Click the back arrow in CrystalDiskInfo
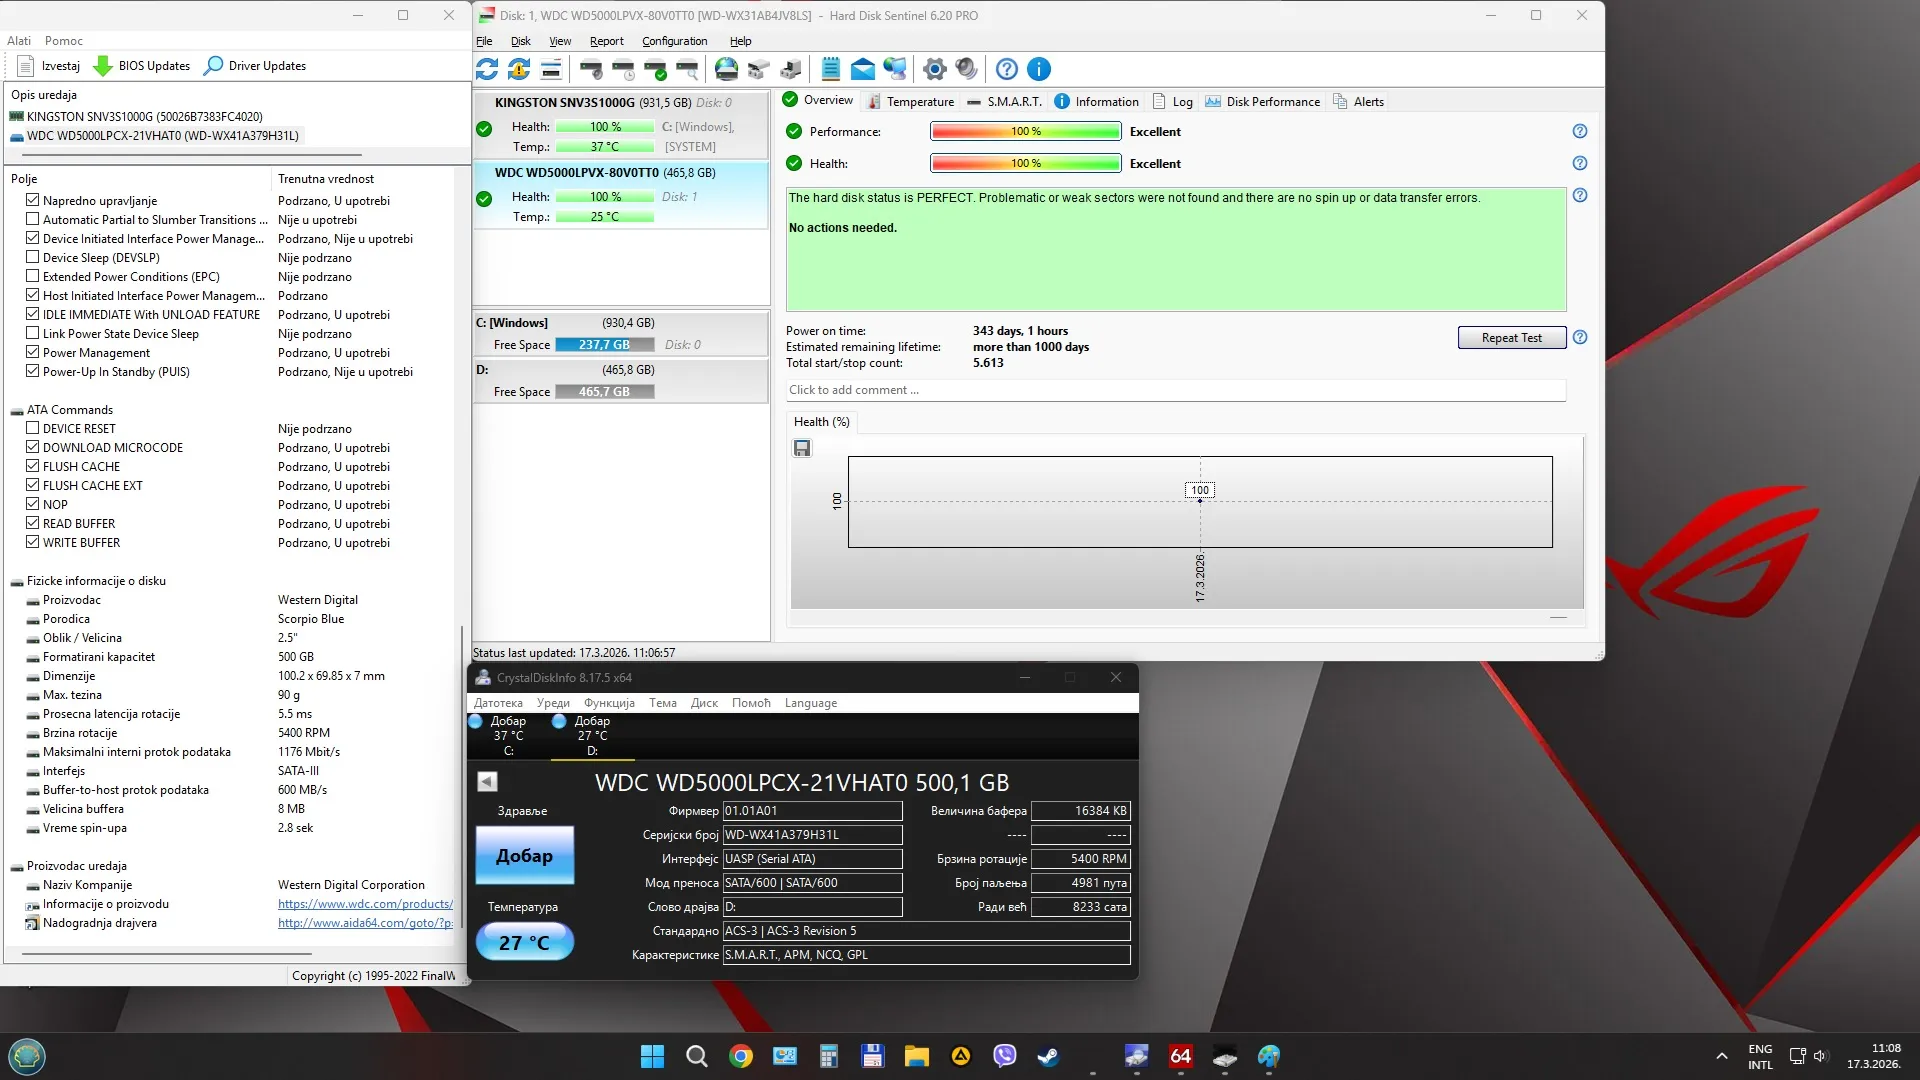Image resolution: width=1920 pixels, height=1080 pixels. (x=487, y=782)
